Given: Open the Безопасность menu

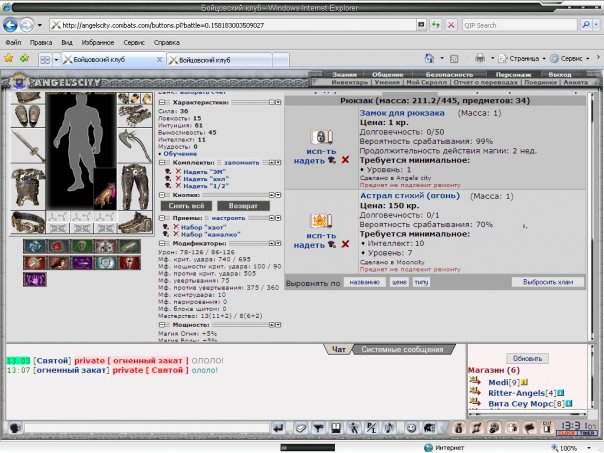Looking at the screenshot, I should [x=449, y=74].
